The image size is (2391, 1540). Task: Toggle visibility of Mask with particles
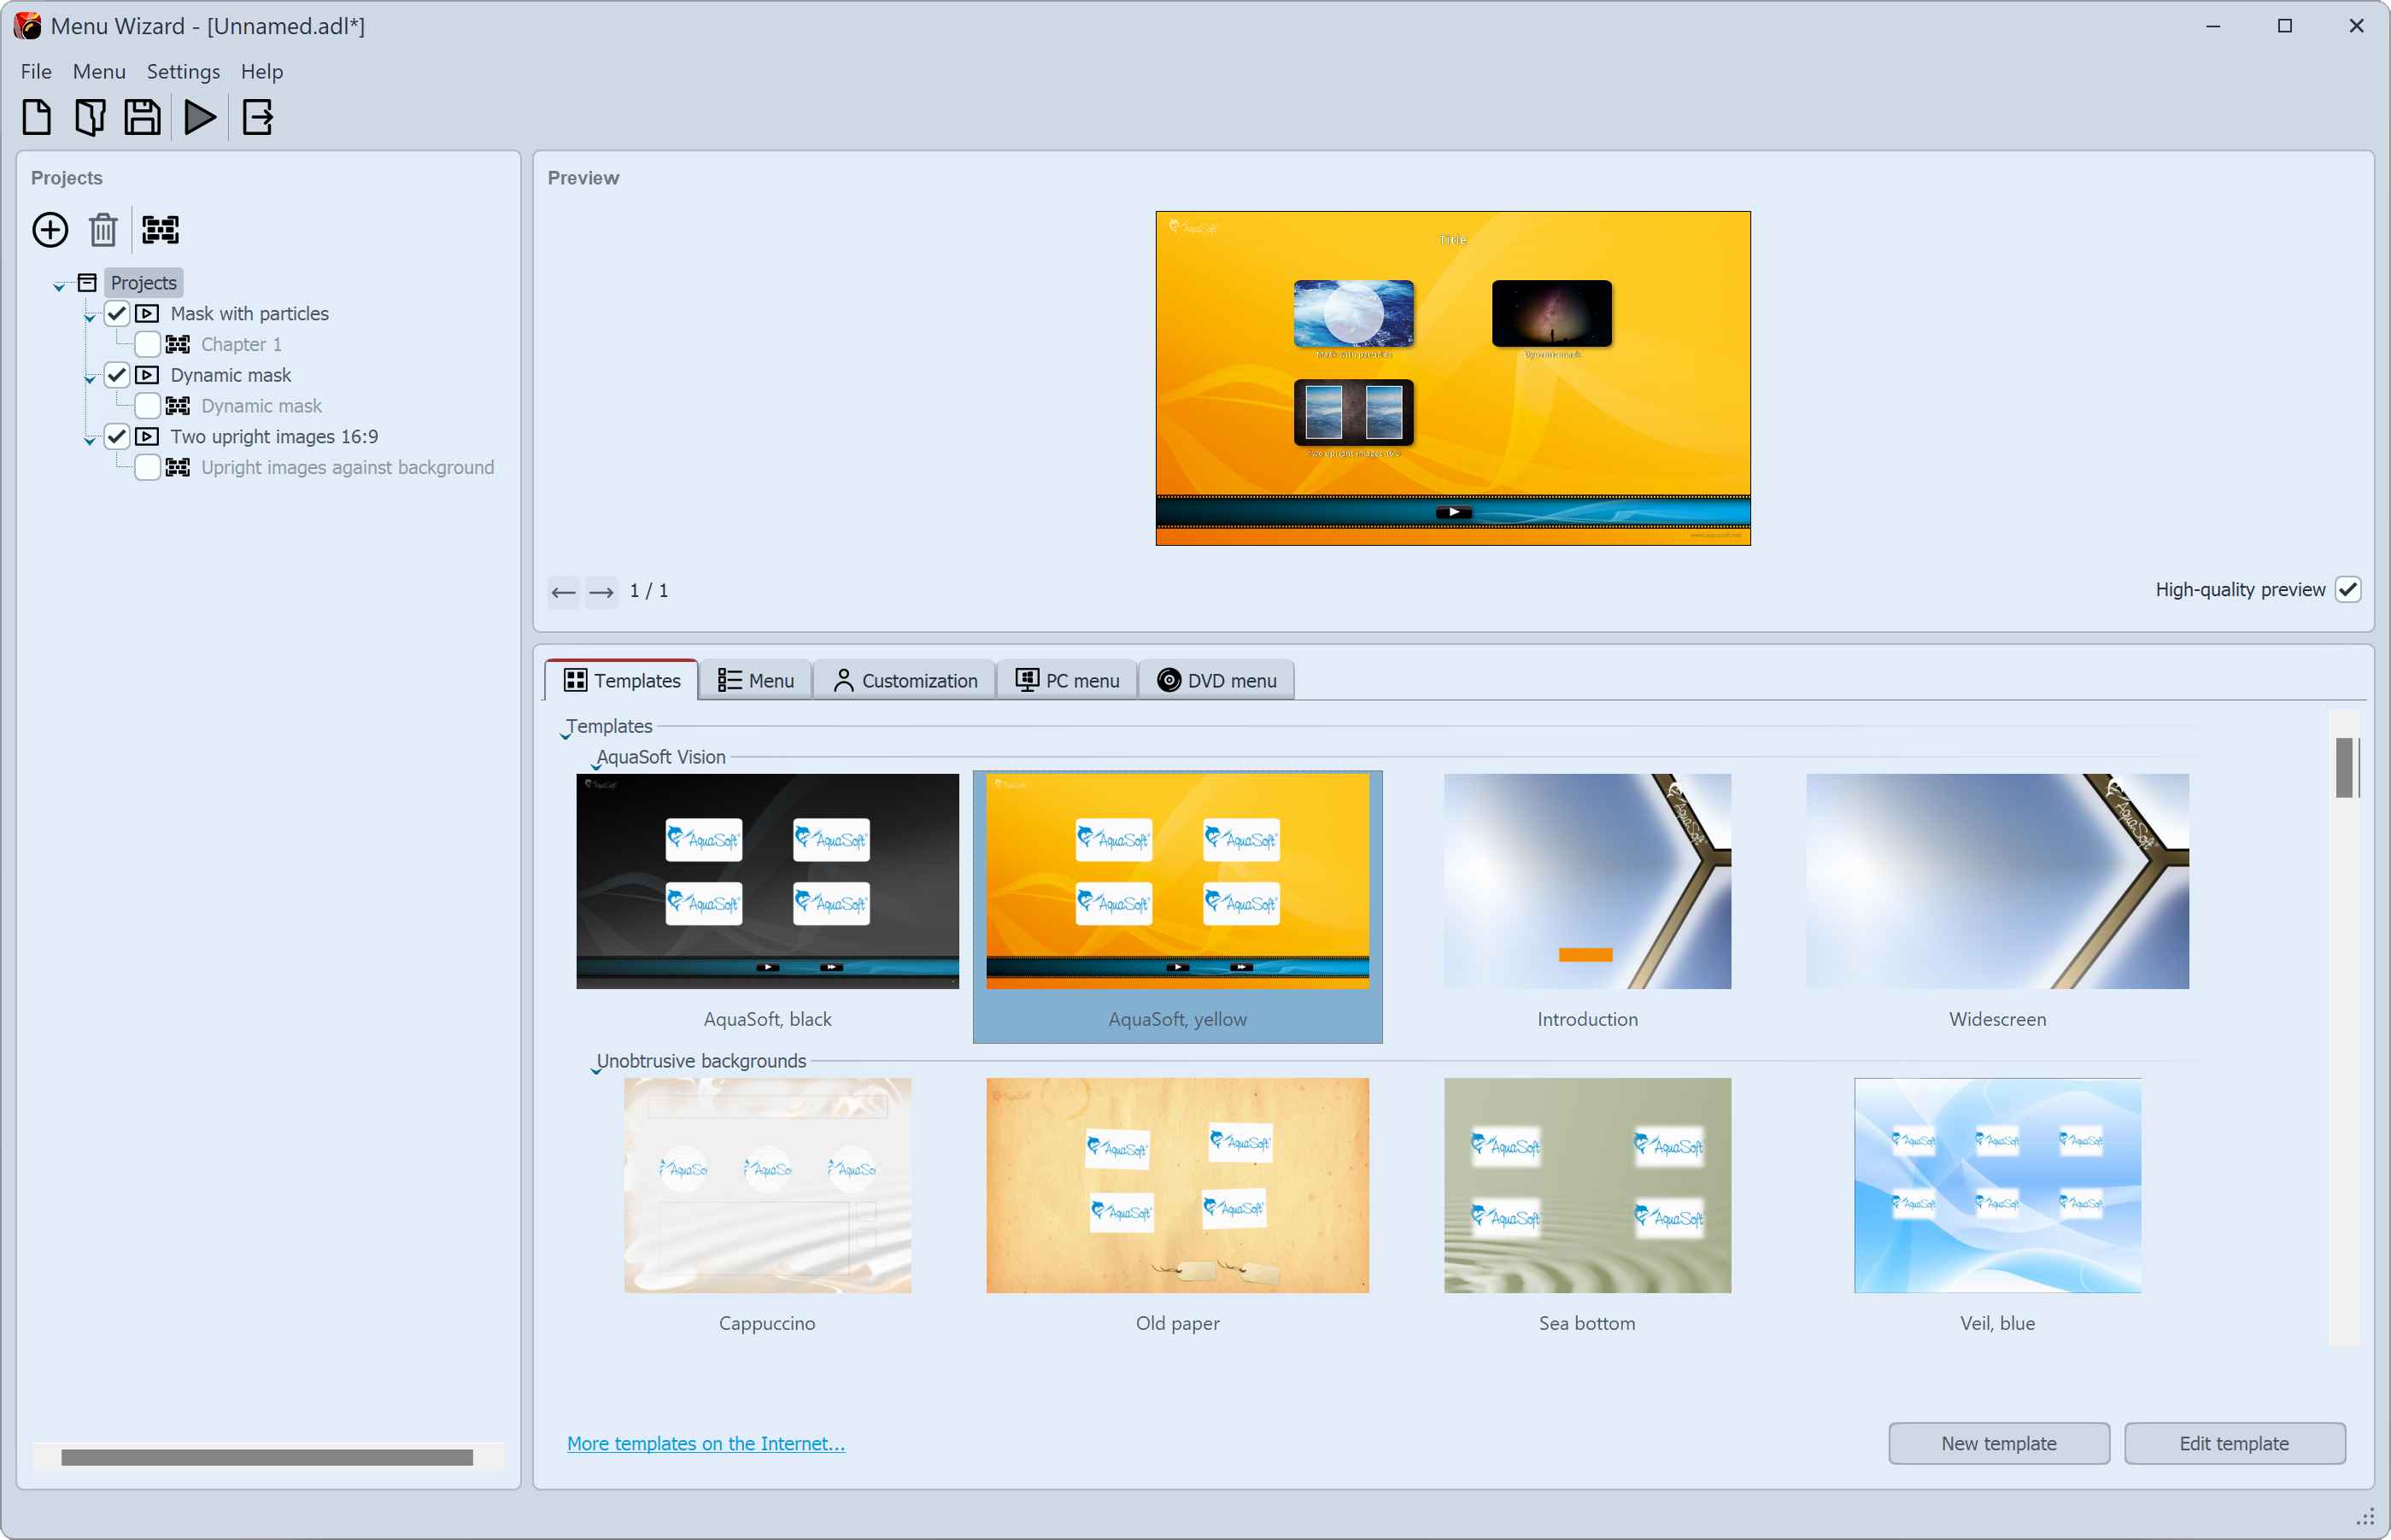(x=115, y=312)
